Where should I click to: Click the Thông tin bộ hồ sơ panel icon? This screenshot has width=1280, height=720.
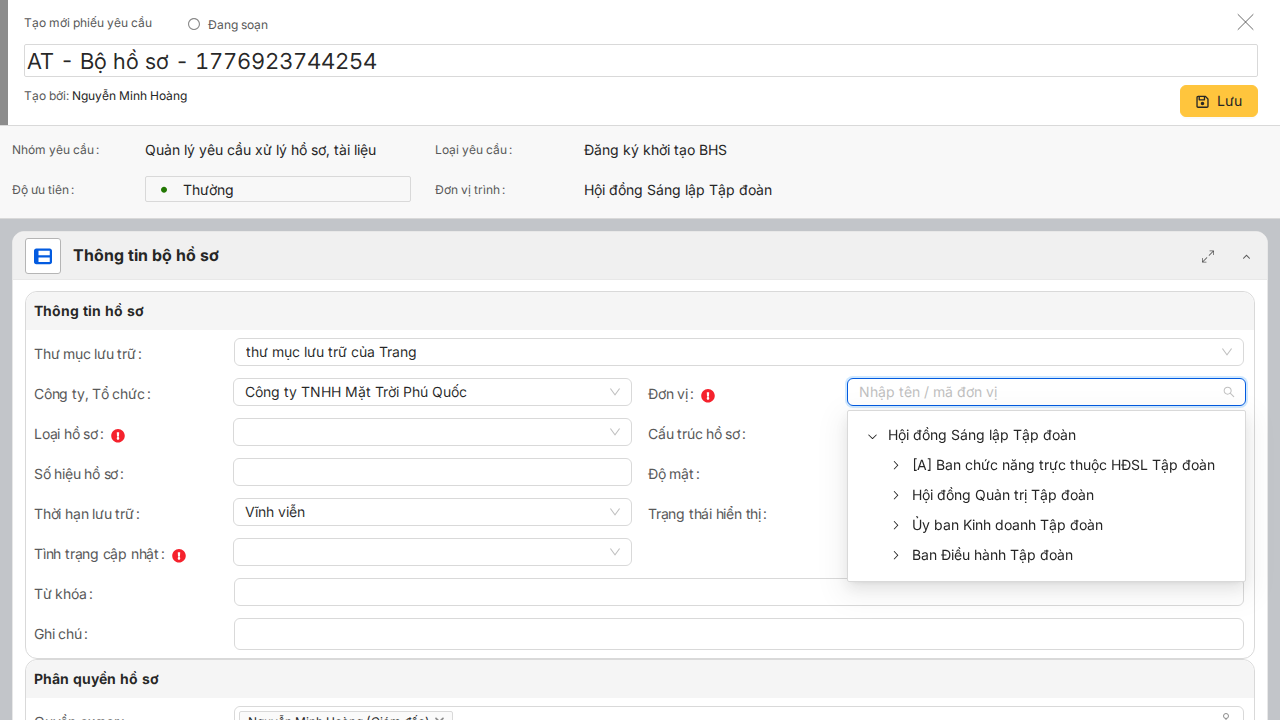click(x=43, y=256)
